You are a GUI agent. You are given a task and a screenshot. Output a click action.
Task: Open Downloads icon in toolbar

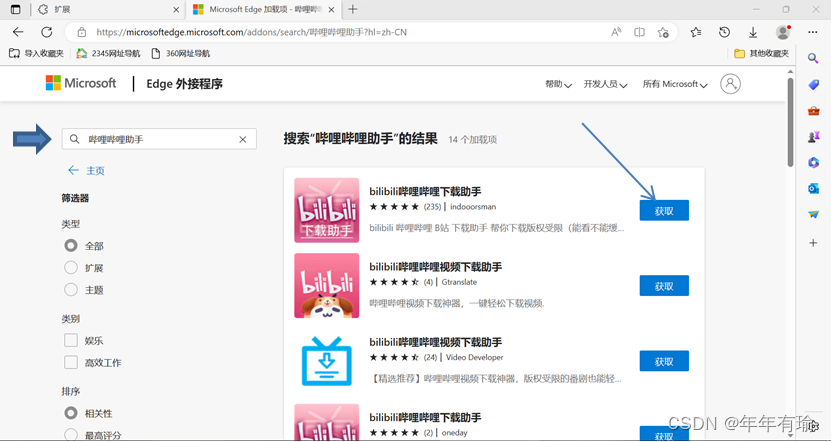tap(753, 32)
